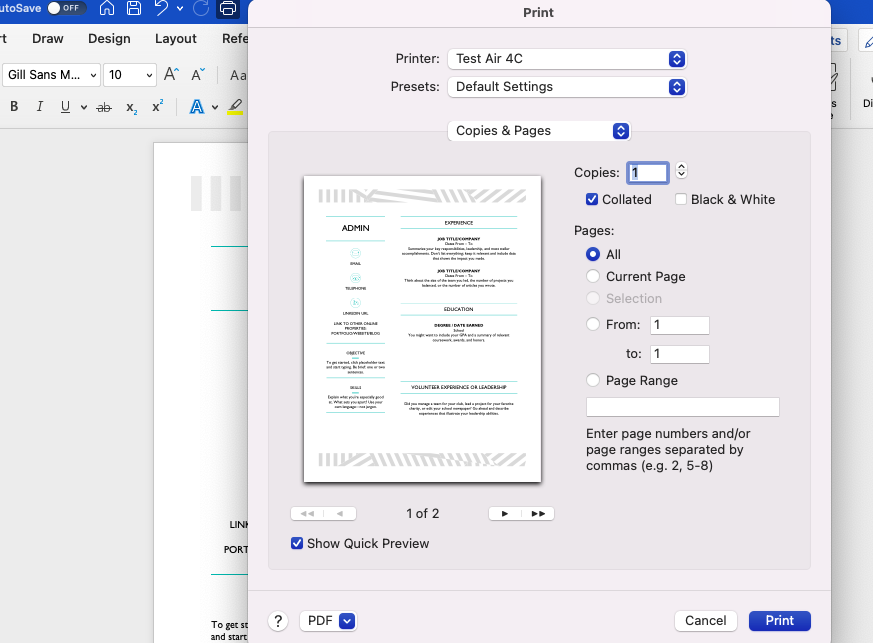
Task: Click the Save icon in the title bar
Action: coord(134,8)
